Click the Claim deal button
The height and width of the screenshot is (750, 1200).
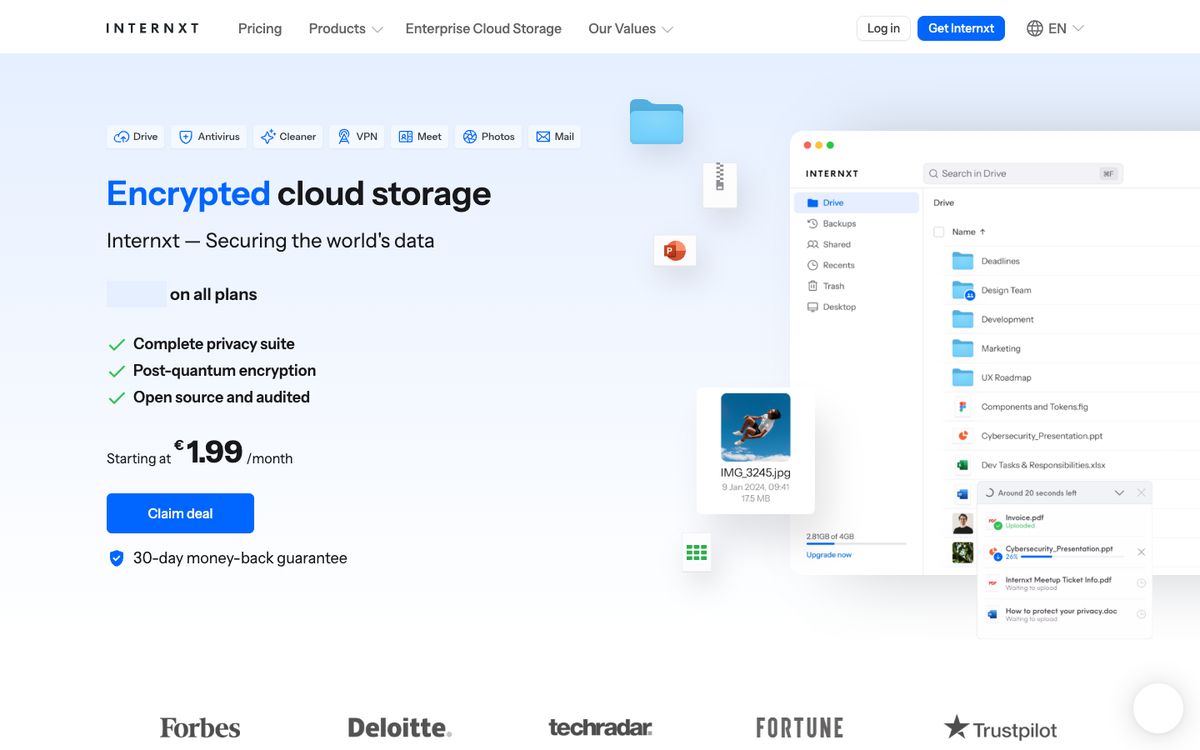[180, 513]
